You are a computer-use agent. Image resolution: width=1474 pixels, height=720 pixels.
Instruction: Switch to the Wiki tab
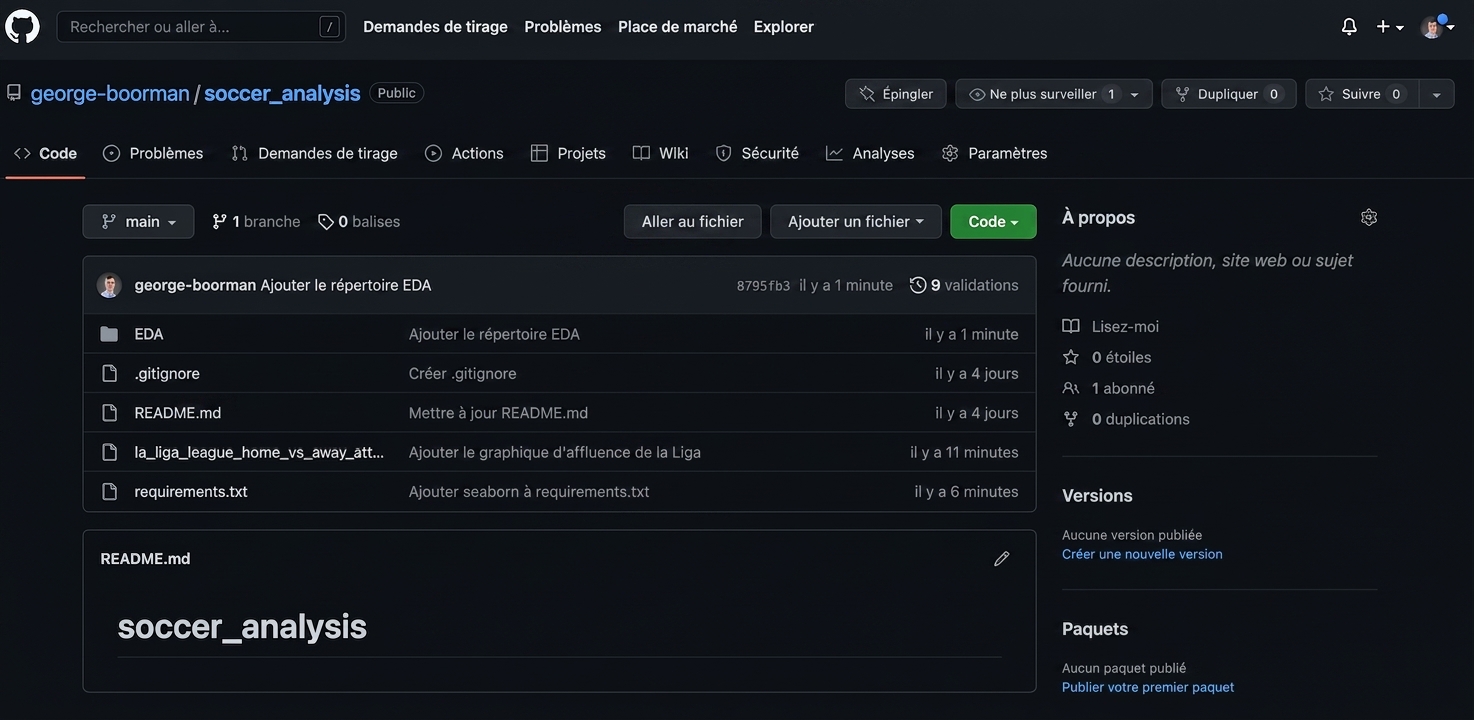660,153
